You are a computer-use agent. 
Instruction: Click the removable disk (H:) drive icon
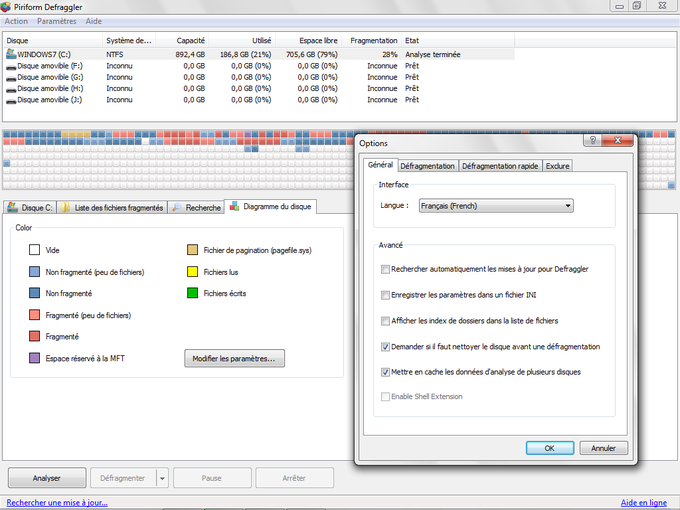(11, 89)
